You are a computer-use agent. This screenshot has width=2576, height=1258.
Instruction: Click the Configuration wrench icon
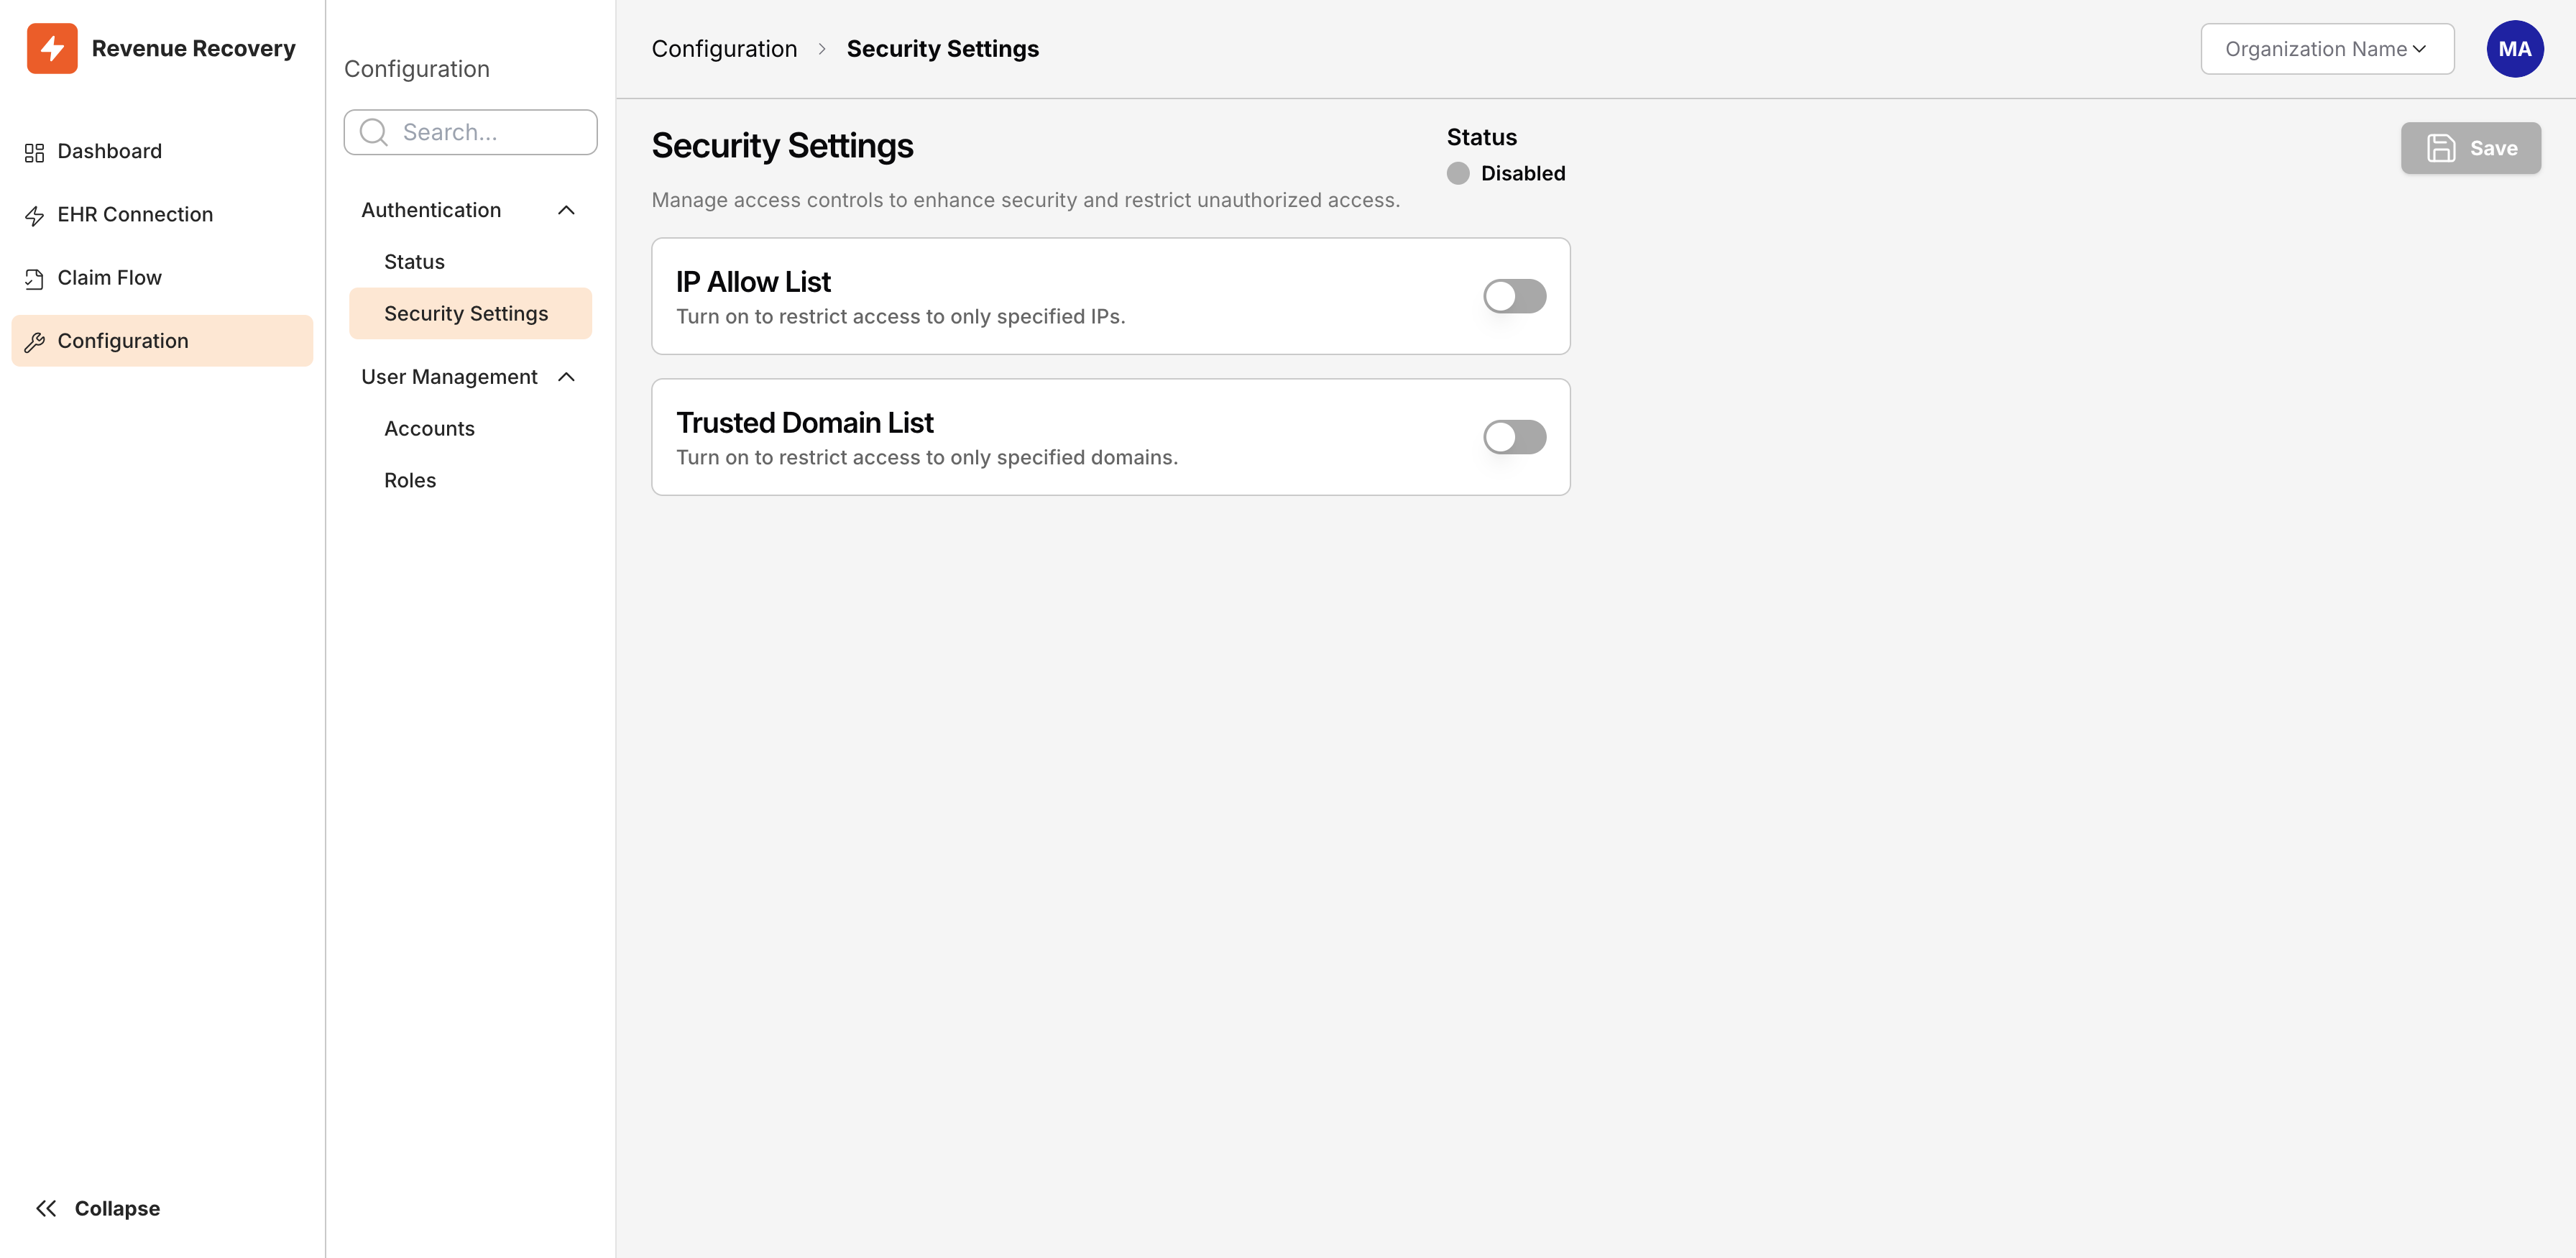34,340
